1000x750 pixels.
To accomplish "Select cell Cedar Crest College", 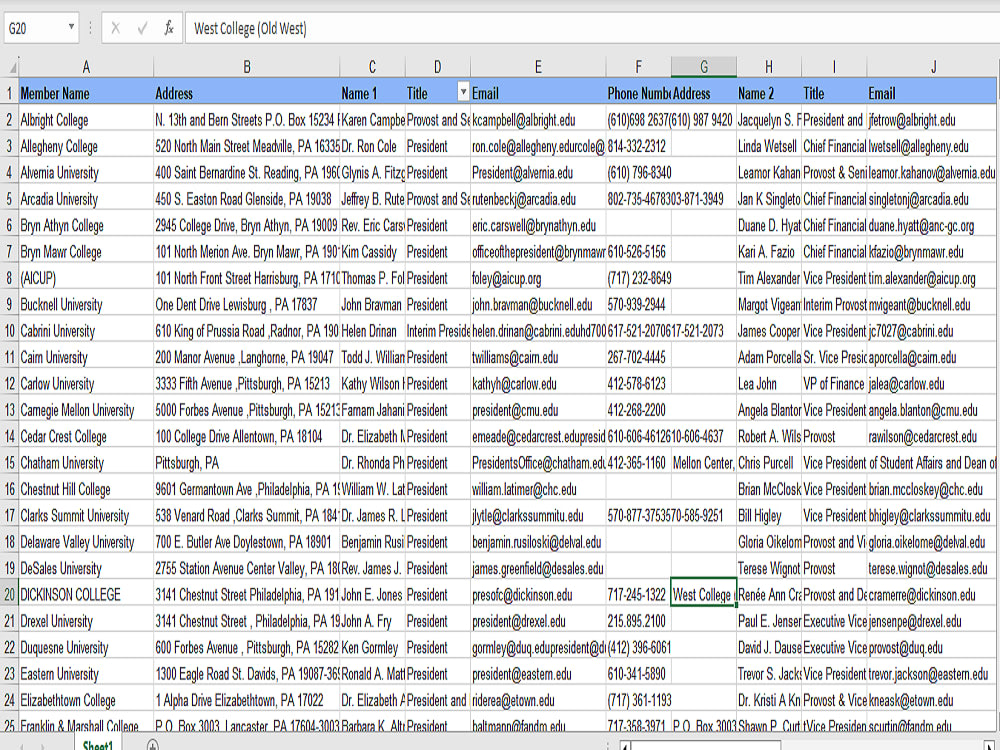I will click(86, 436).
